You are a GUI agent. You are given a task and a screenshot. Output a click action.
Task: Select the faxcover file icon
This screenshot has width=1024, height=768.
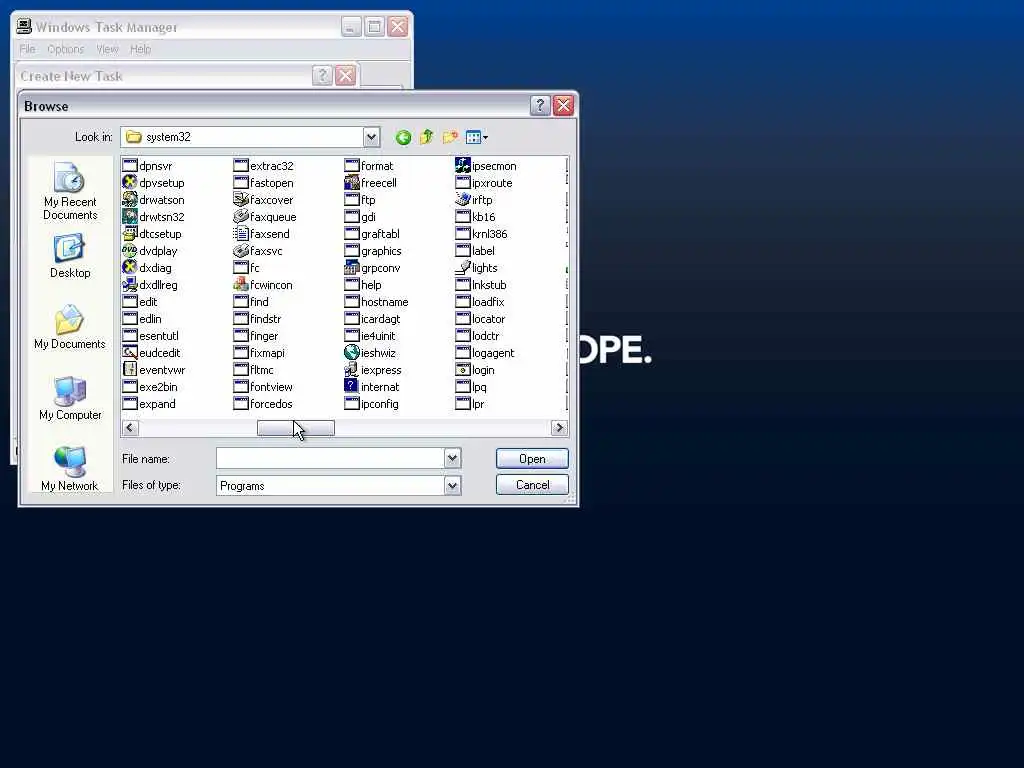[x=241, y=200]
